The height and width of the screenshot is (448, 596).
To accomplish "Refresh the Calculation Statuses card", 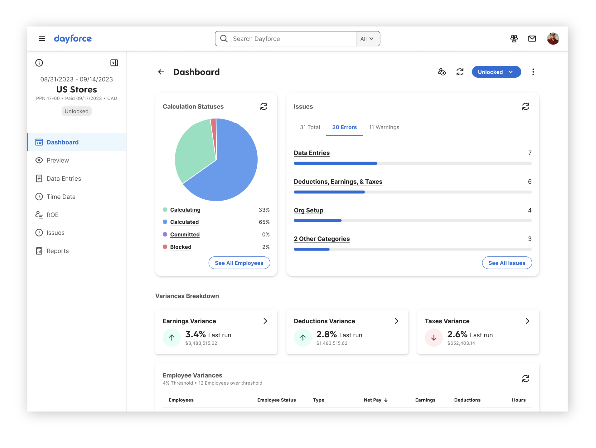I will pos(263,106).
